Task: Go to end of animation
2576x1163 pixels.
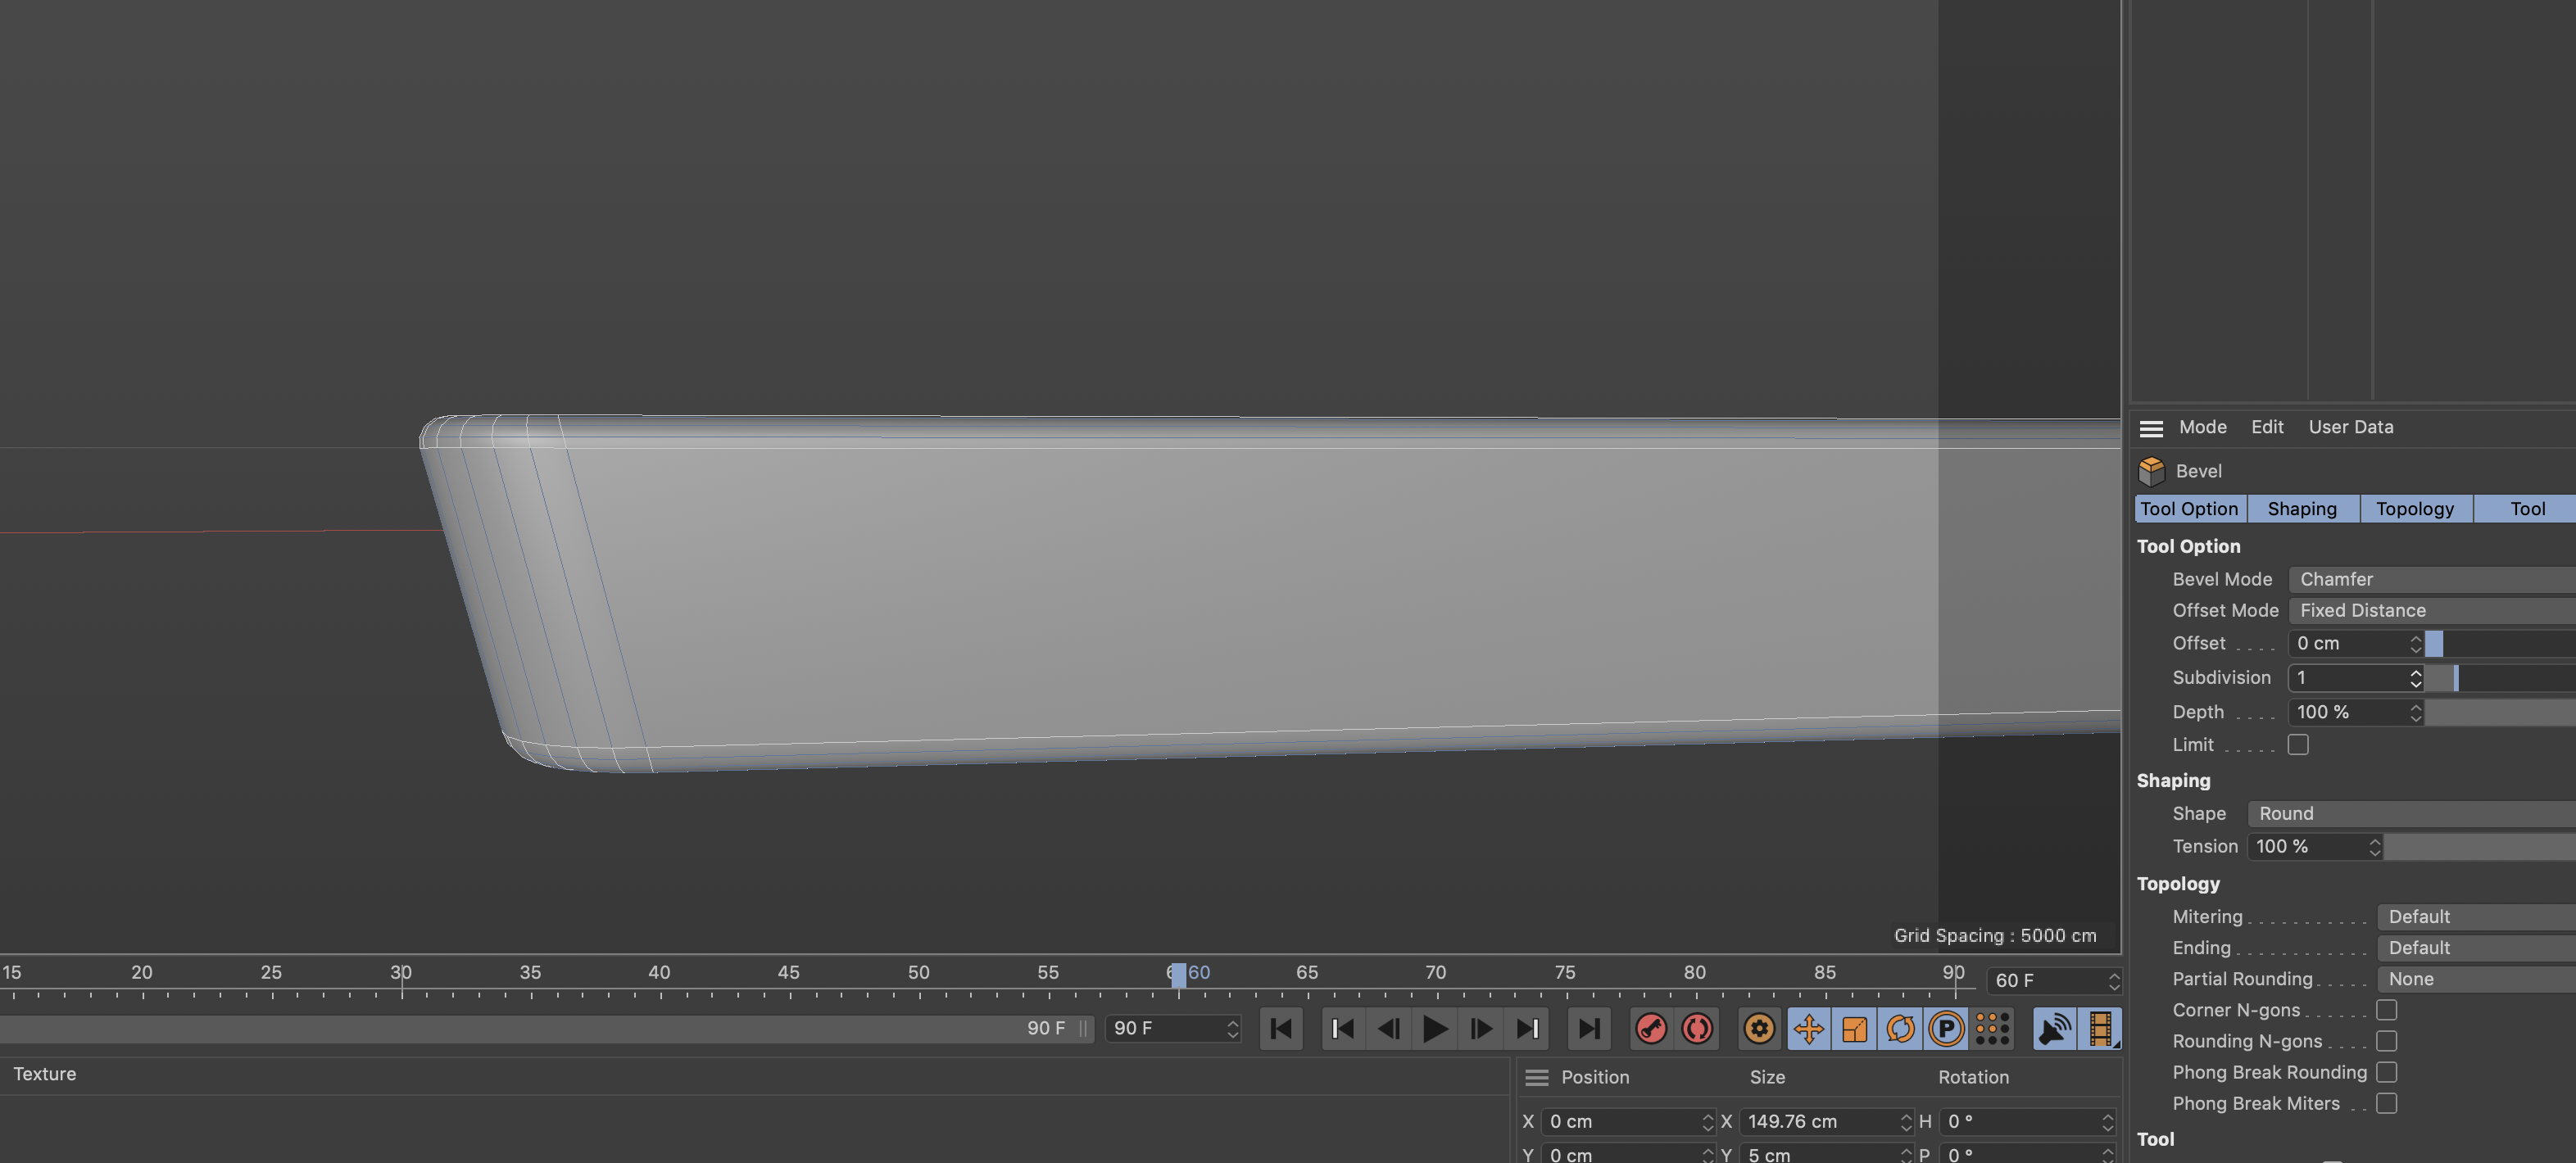Action: pyautogui.click(x=1589, y=1028)
